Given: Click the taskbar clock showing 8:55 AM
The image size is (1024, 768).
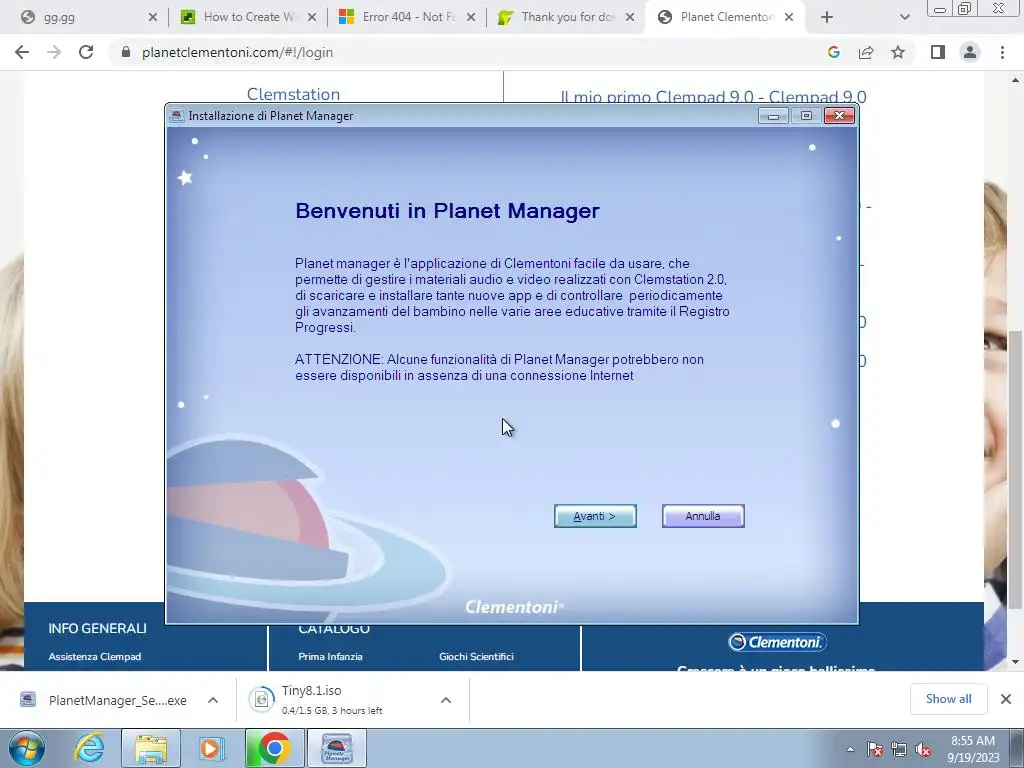Looking at the screenshot, I should click(973, 749).
